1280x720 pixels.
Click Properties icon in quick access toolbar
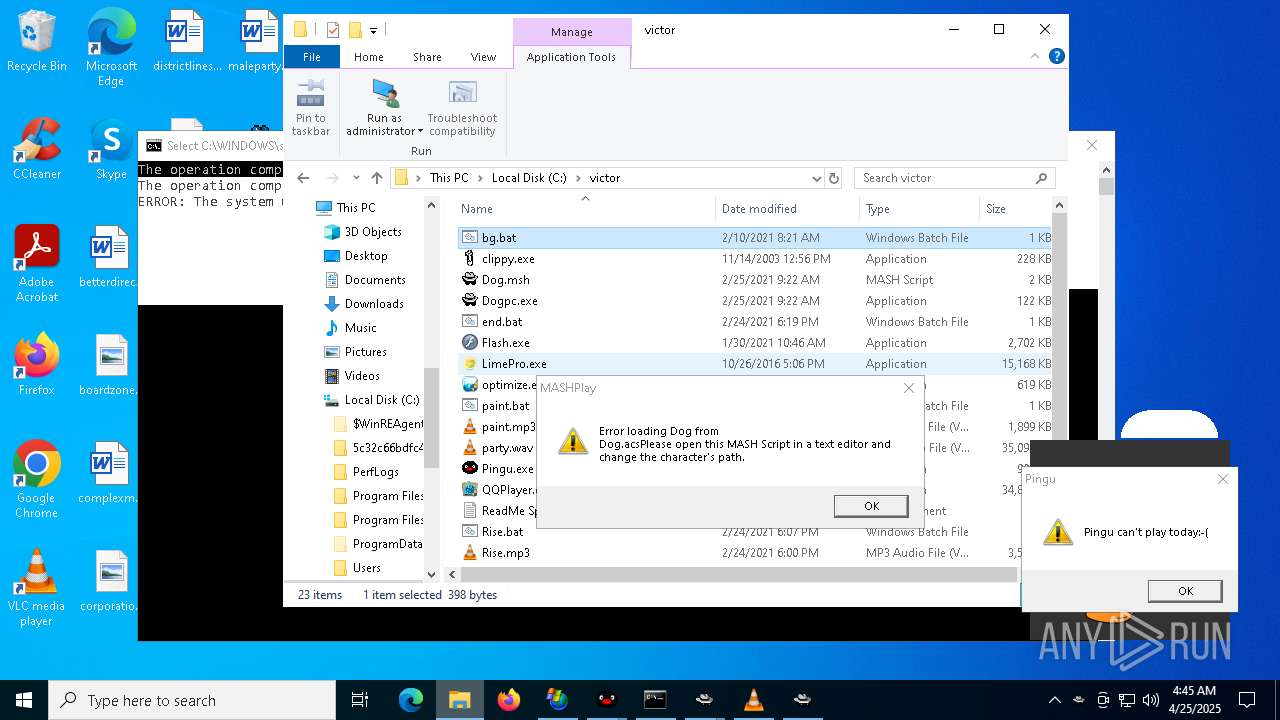[x=333, y=30]
